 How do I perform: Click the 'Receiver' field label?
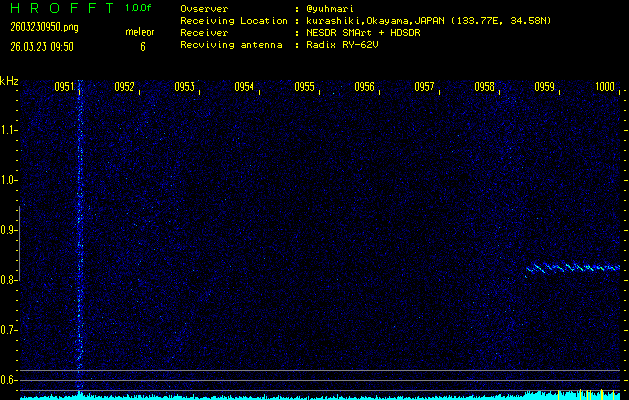[x=204, y=33]
